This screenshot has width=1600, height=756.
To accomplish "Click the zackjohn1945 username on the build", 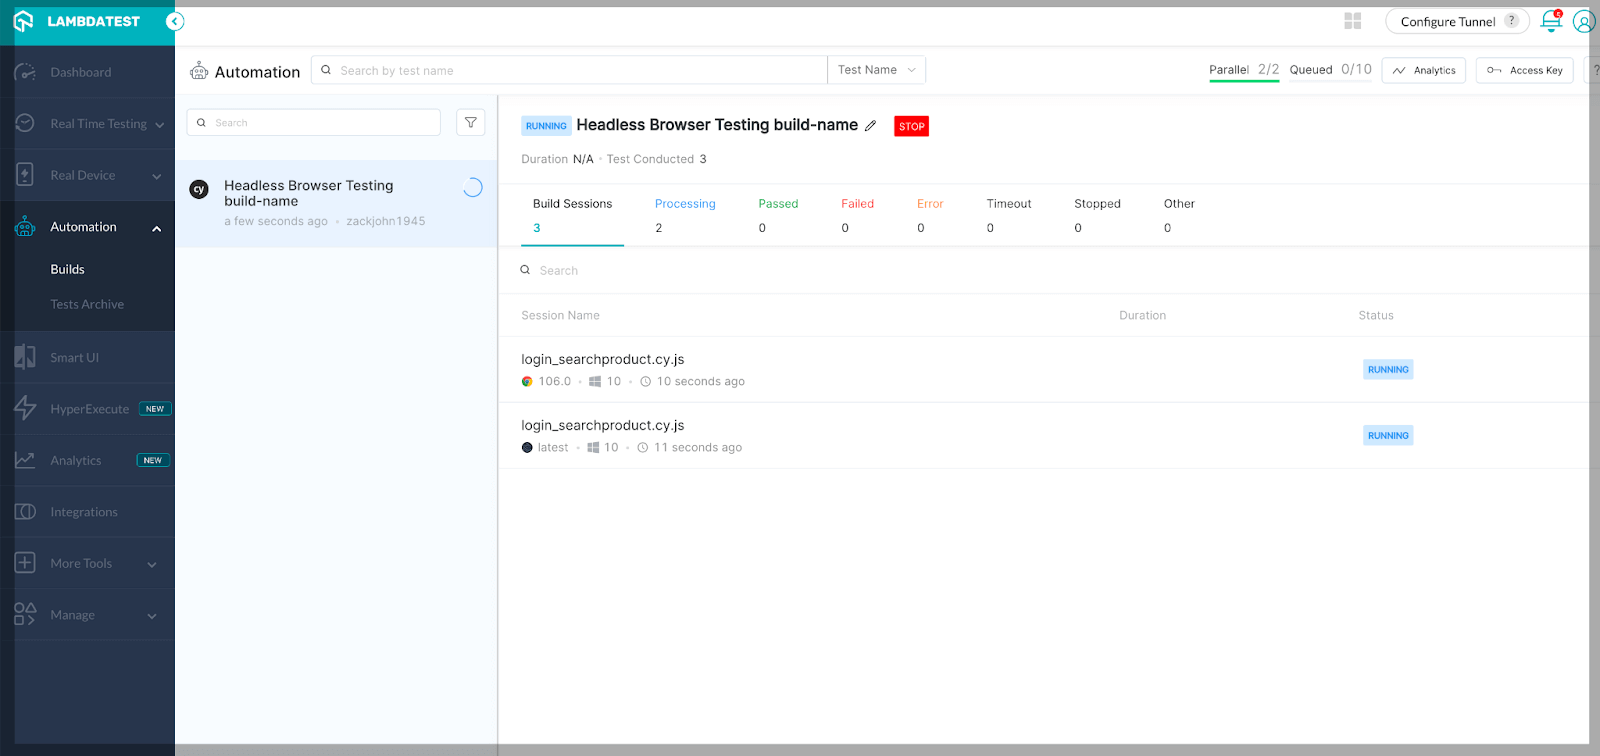I will coord(386,221).
